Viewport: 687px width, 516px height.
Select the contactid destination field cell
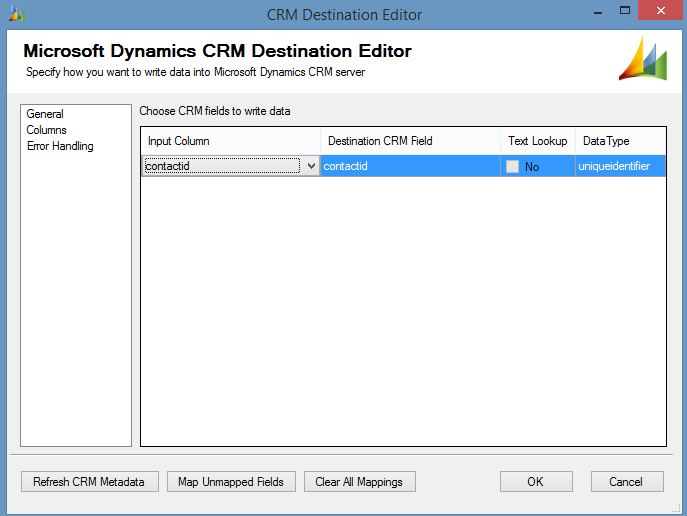tap(410, 166)
